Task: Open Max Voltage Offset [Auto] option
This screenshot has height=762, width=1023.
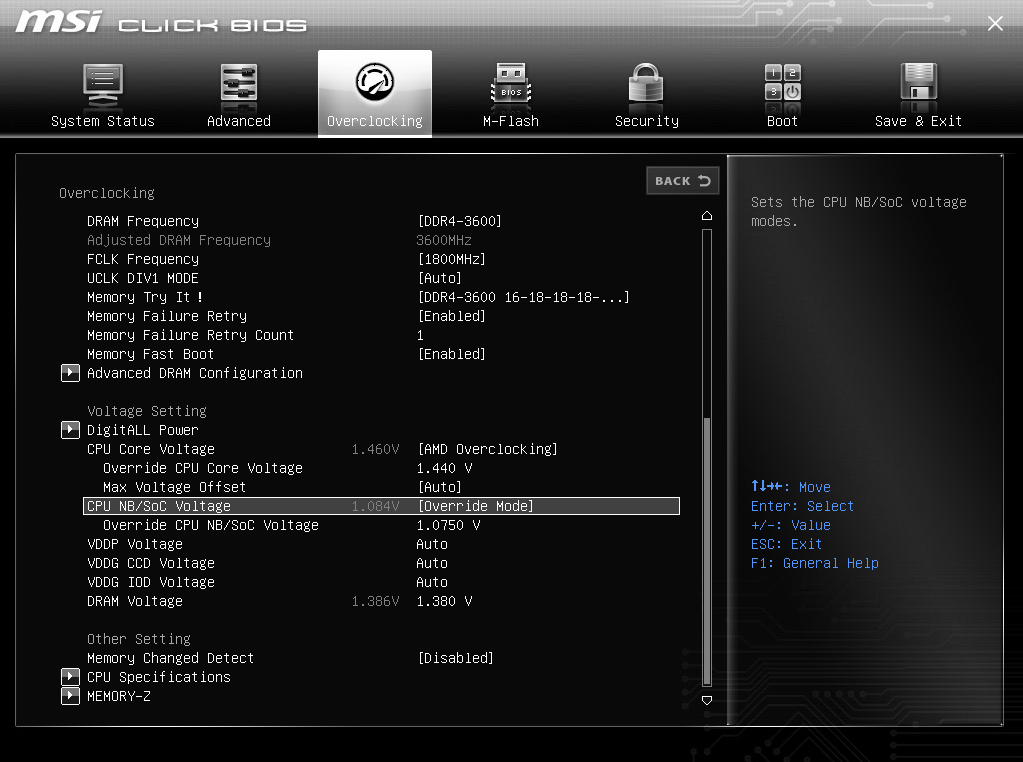Action: click(x=440, y=487)
